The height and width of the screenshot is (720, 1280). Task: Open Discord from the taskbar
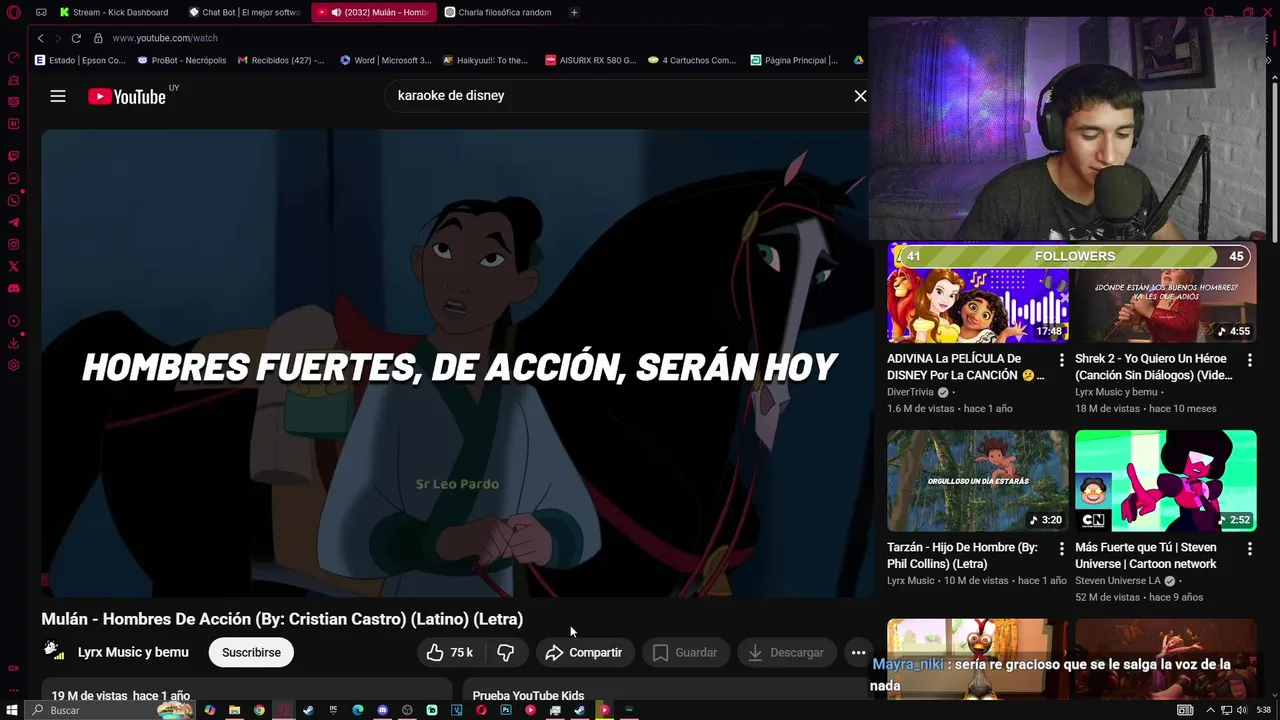point(382,710)
